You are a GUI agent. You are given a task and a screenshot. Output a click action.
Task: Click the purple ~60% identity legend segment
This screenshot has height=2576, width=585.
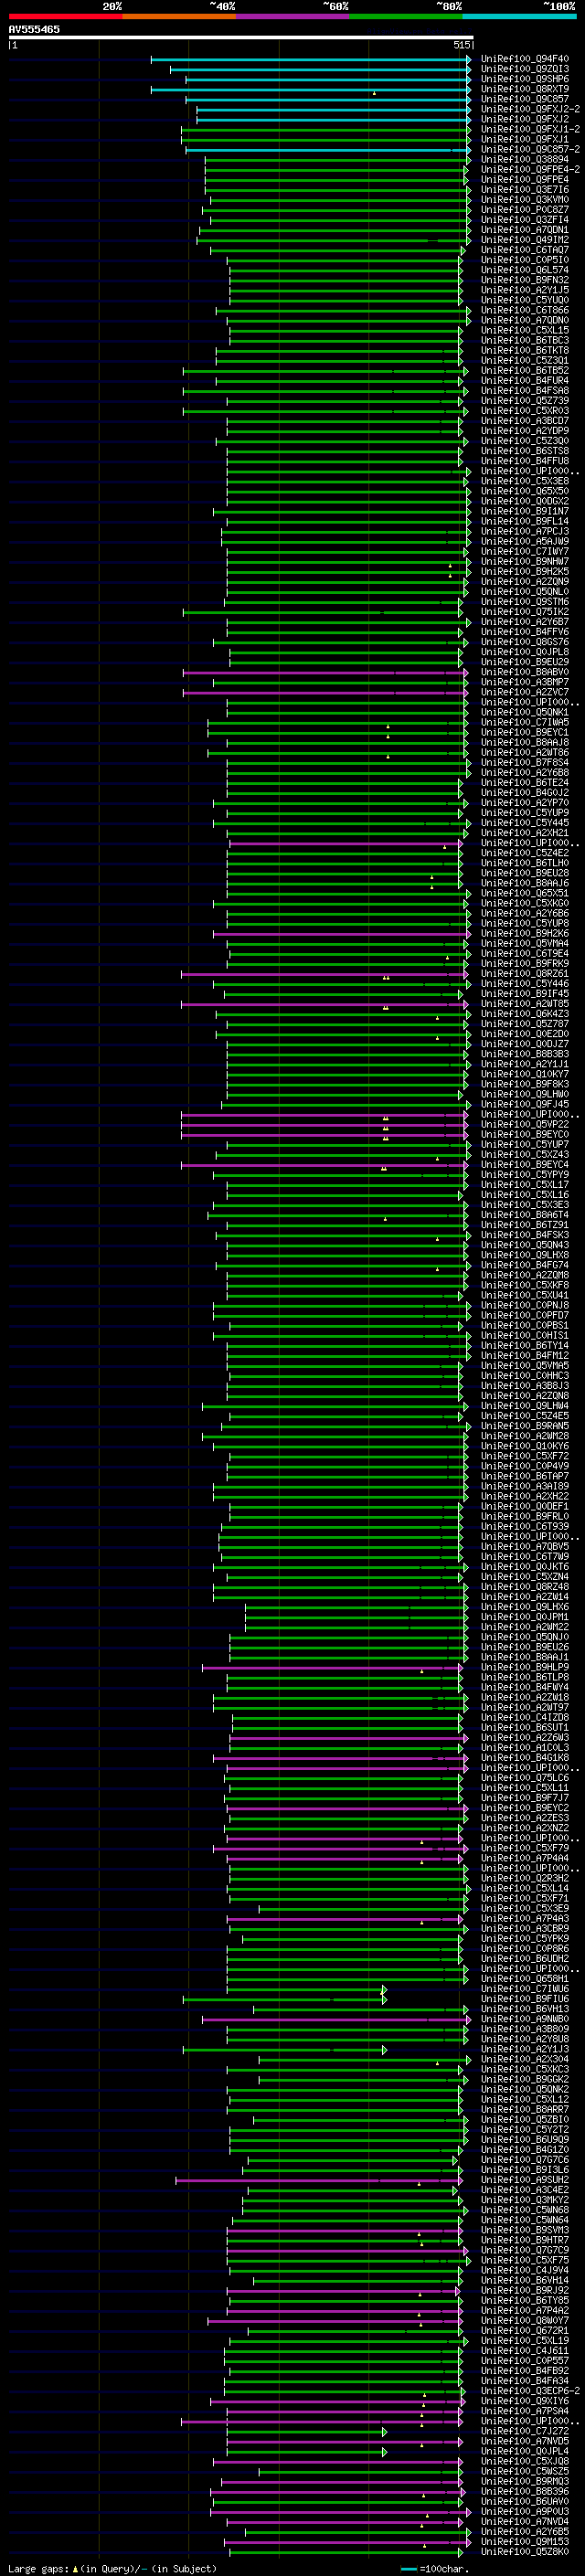(x=292, y=17)
